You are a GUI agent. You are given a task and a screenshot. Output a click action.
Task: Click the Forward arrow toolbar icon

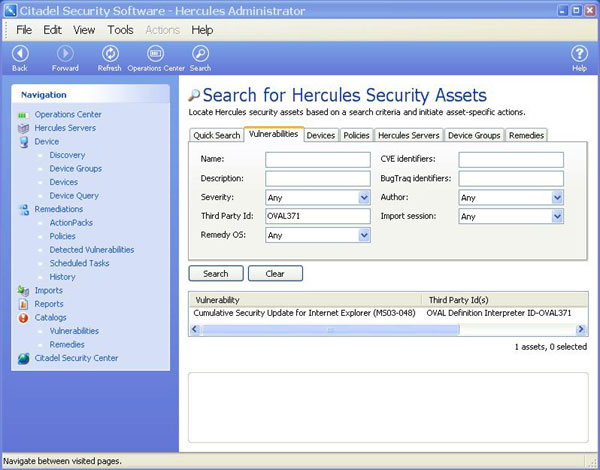[x=65, y=54]
